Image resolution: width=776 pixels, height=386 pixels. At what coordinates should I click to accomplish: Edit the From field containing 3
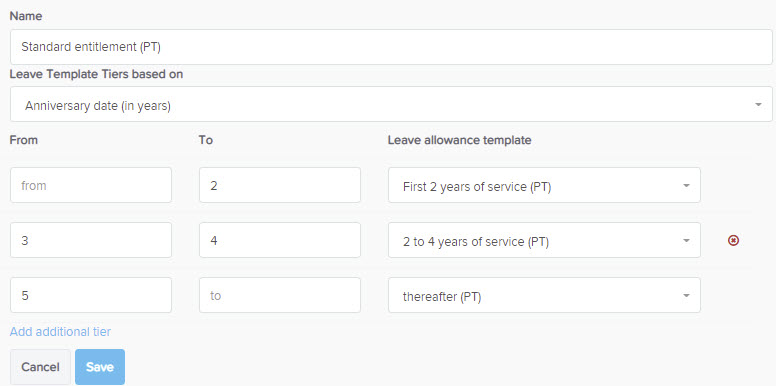[x=91, y=240]
